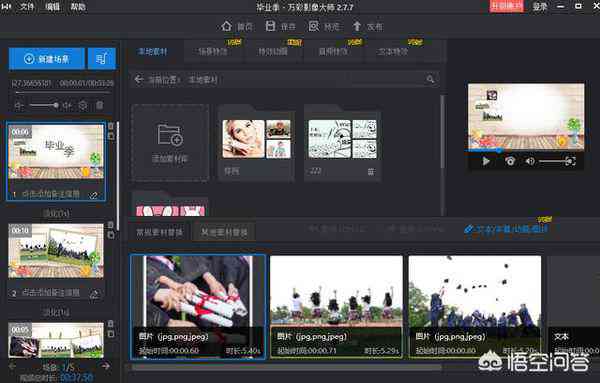Image resolution: width=600 pixels, height=383 pixels.
Task: Click the floppy-disk save icon
Action: [271, 26]
